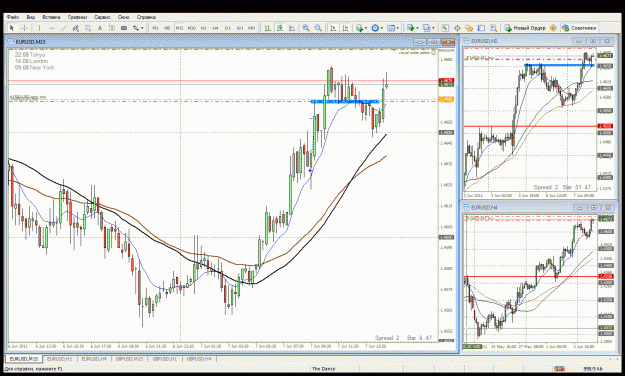625x376 pixels.
Task: Expand the arrows tool dropdown
Action: [x=142, y=28]
